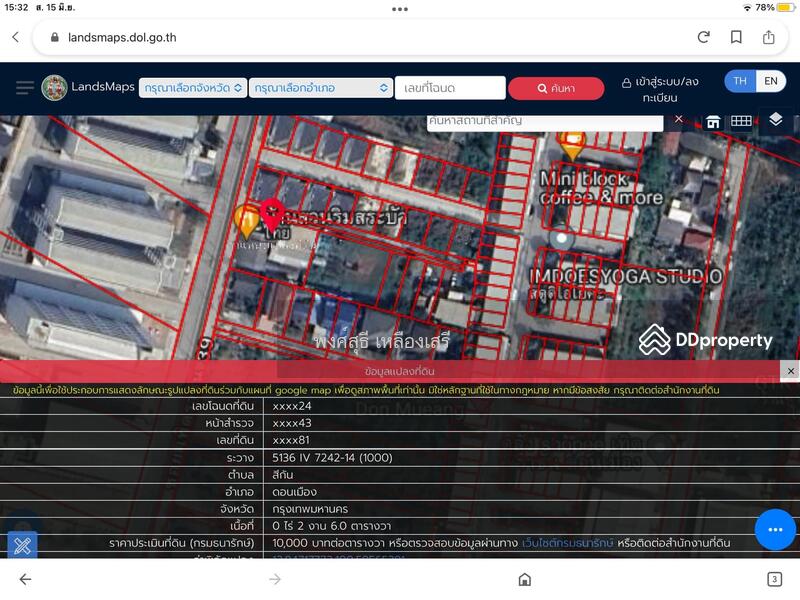Switch language to TH
The image size is (800, 600).
click(740, 82)
